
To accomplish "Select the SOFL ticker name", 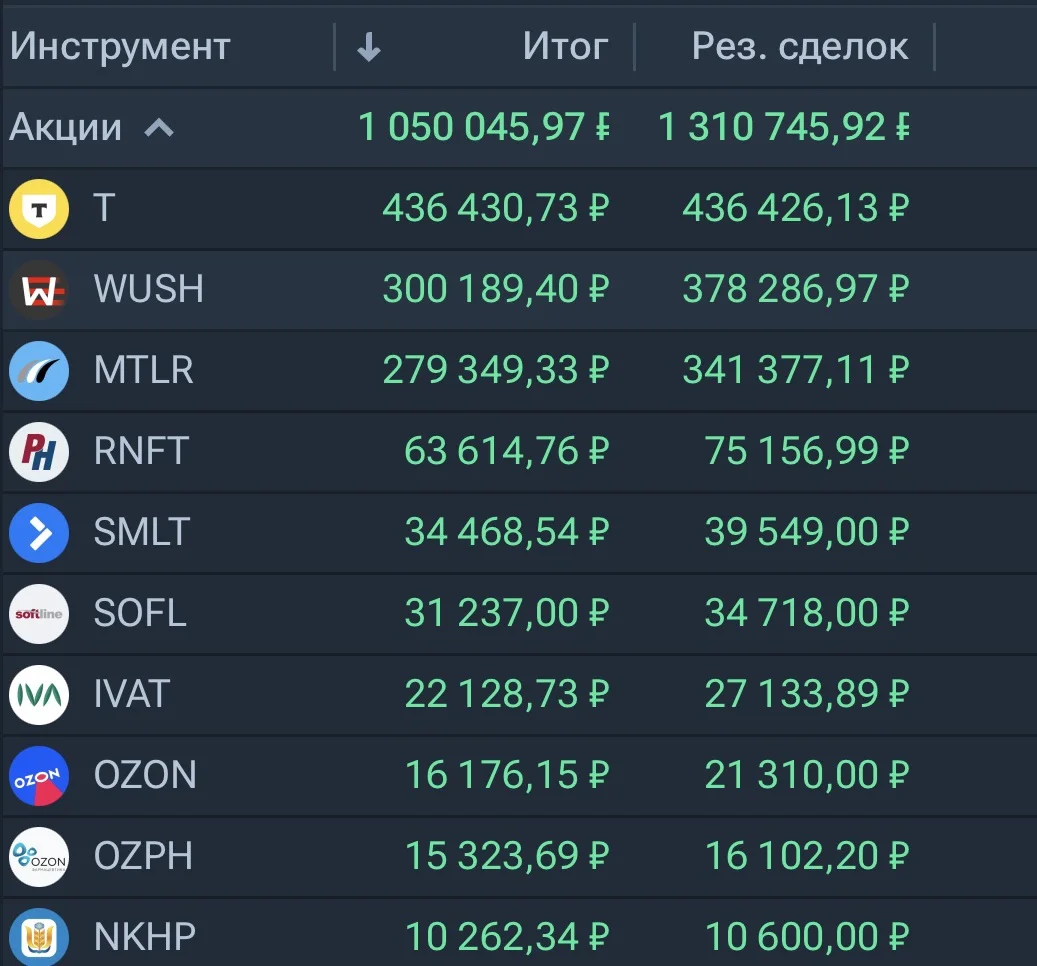I will 140,613.
